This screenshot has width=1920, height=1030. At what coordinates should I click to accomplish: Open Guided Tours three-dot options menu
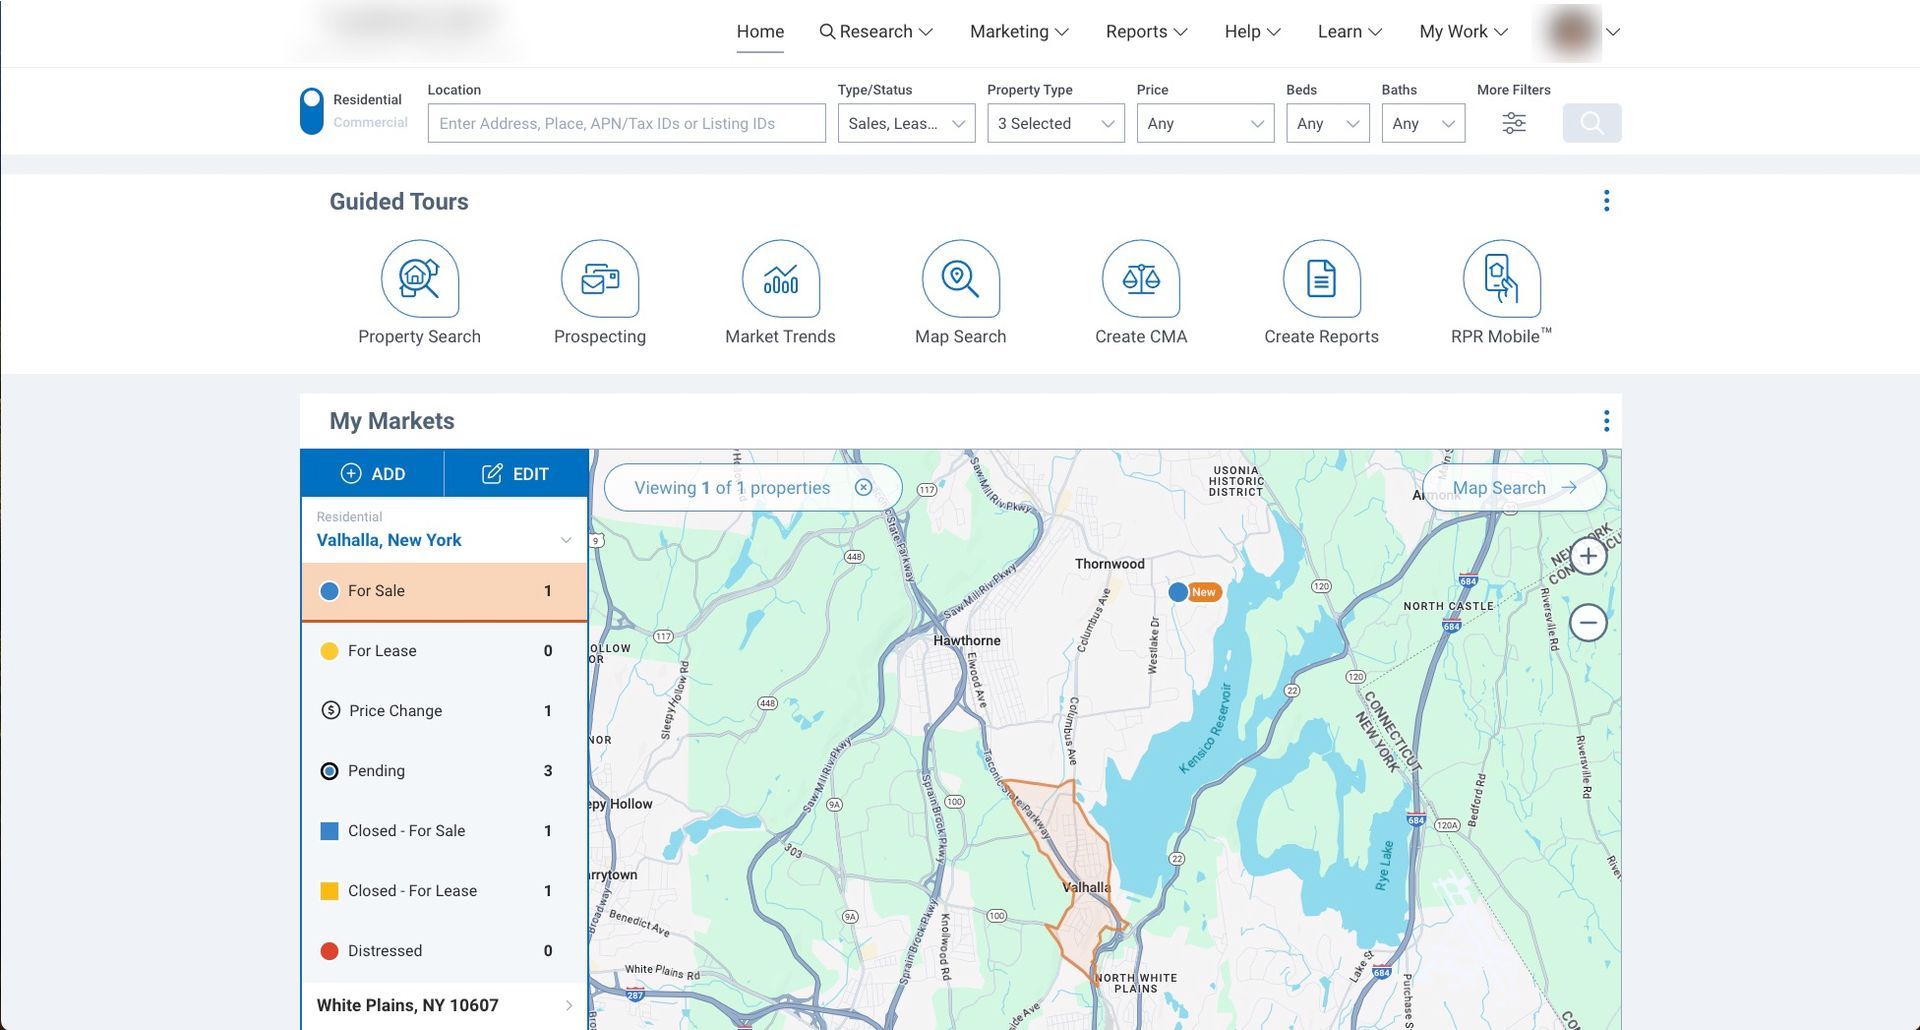tap(1606, 201)
